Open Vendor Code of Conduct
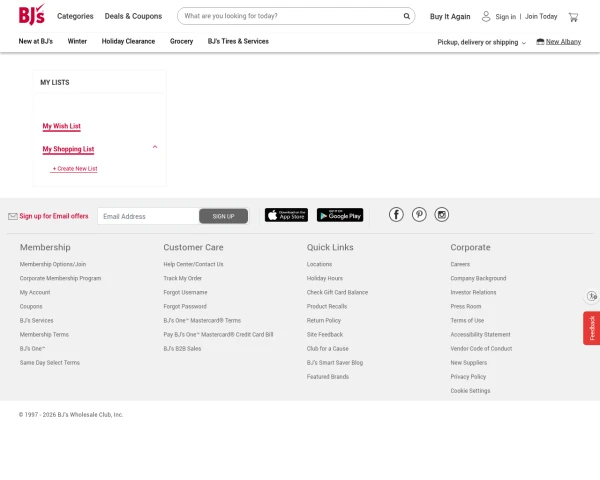 coord(481,349)
